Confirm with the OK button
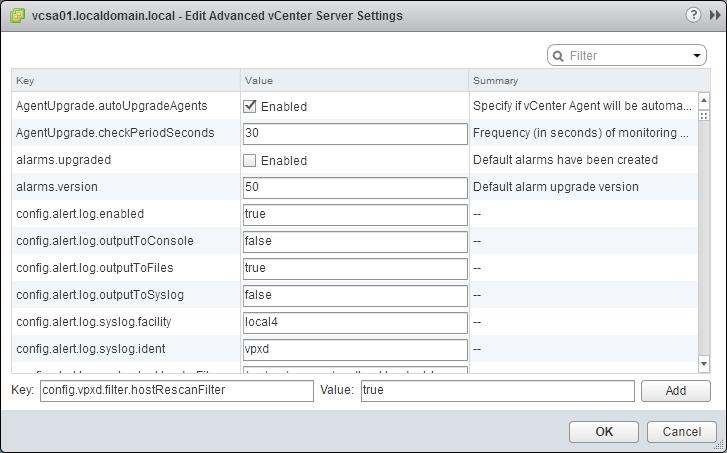 point(604,432)
